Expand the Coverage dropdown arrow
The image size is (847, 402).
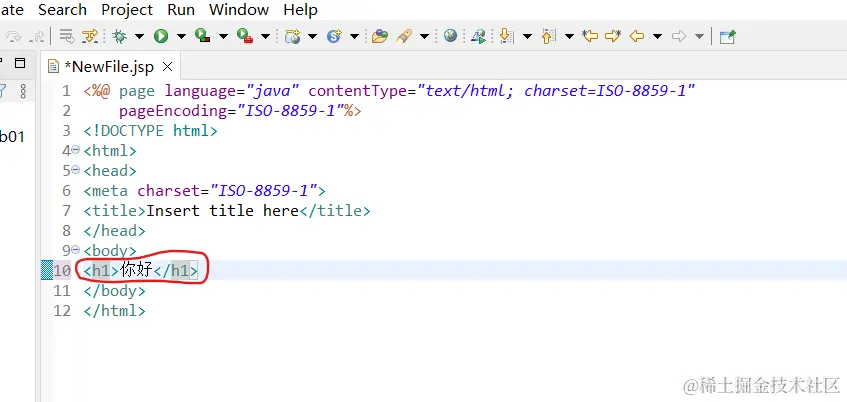point(224,36)
